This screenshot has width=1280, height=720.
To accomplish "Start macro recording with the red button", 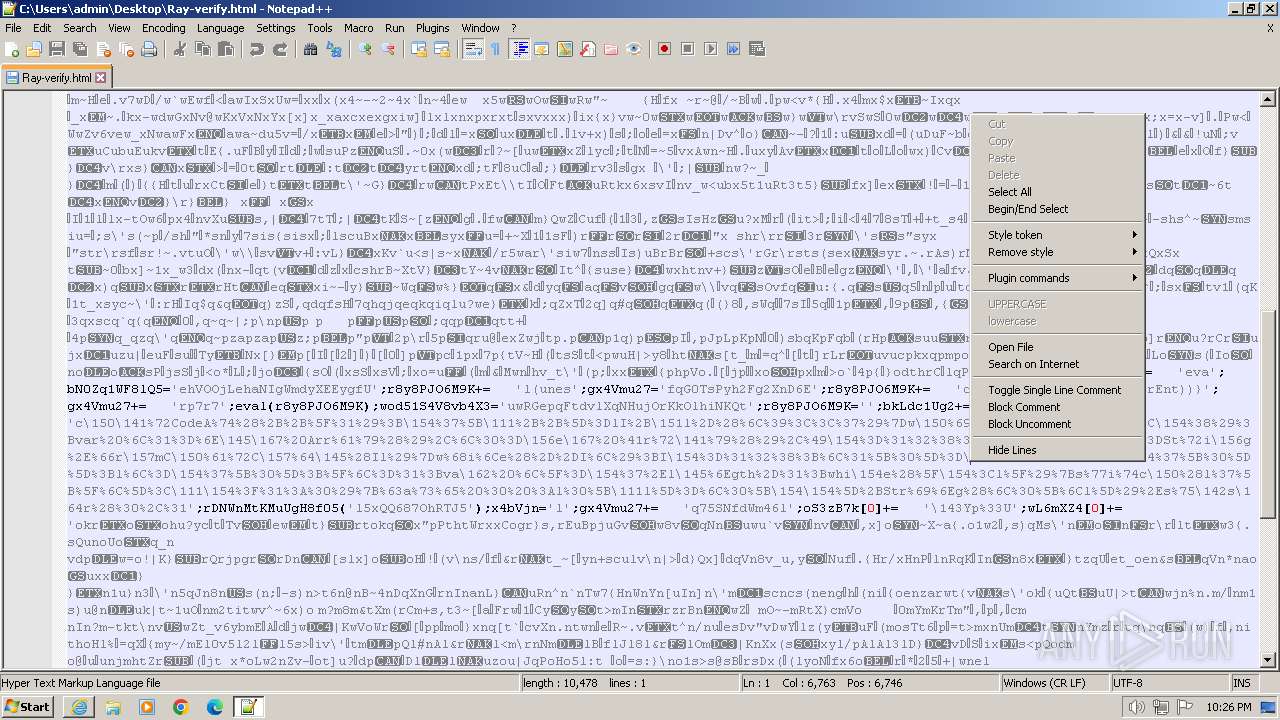I will pos(664,49).
